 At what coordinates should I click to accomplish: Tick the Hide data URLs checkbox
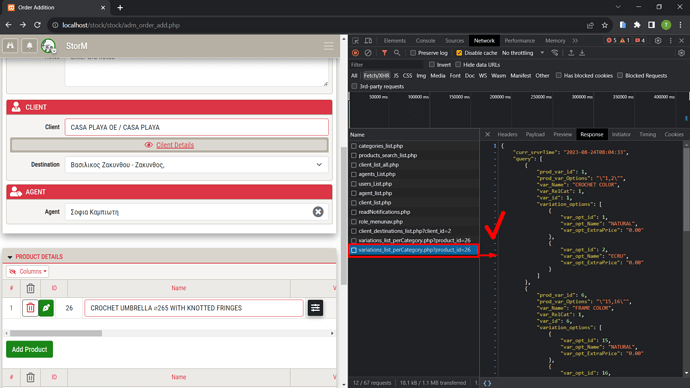pos(458,65)
